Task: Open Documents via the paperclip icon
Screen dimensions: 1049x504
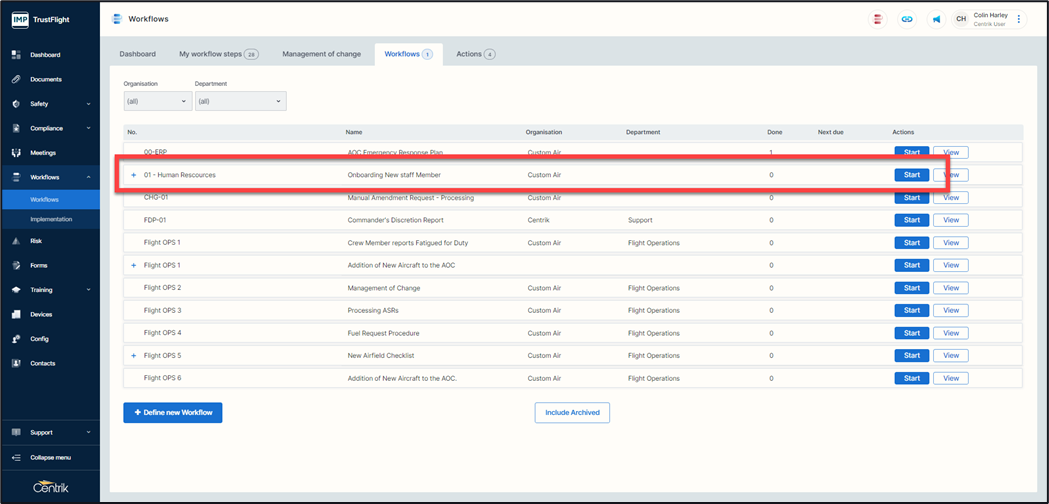Action: coord(16,79)
